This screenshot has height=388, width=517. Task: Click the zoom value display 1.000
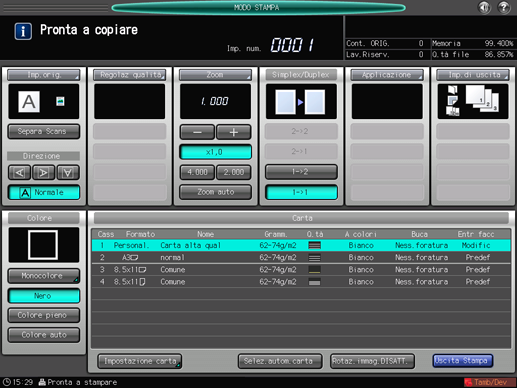click(x=215, y=101)
